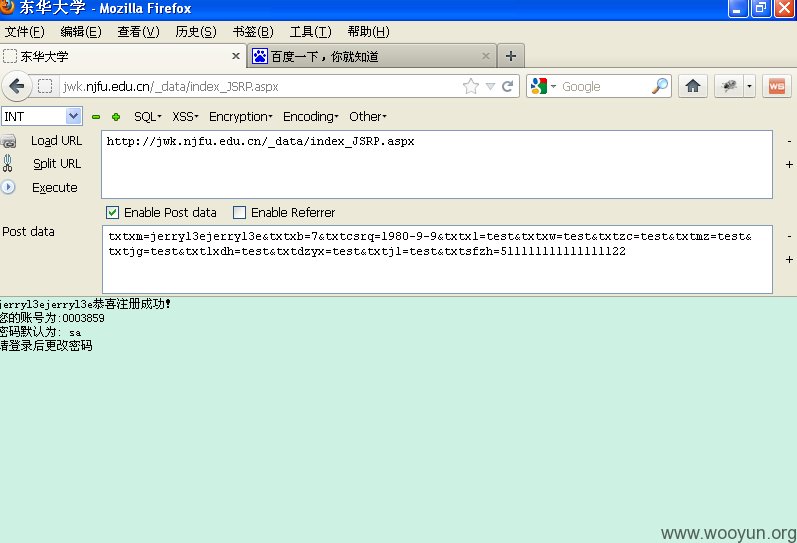Click the magnifier search icon
This screenshot has height=543, width=797.
tap(660, 86)
